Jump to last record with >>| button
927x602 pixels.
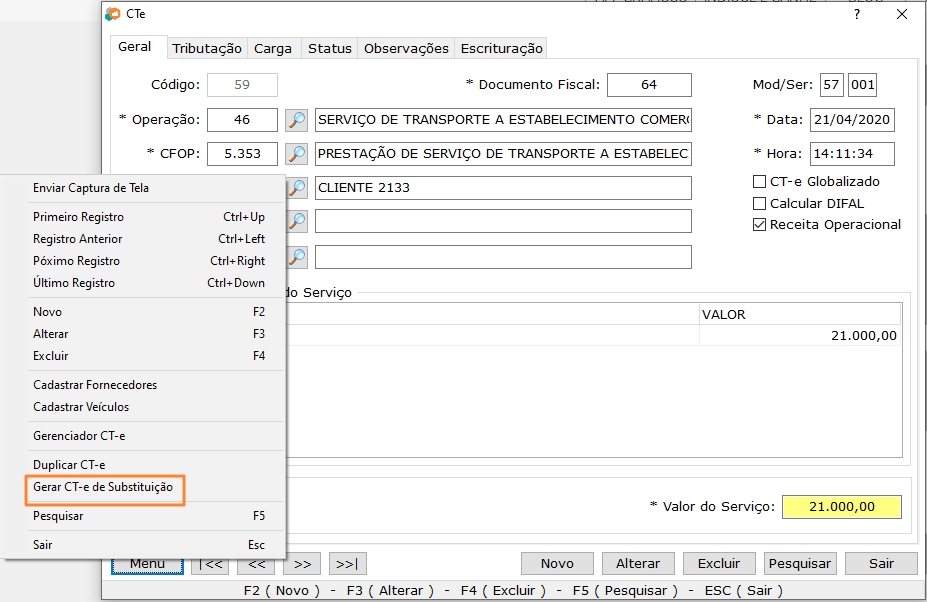[x=347, y=563]
